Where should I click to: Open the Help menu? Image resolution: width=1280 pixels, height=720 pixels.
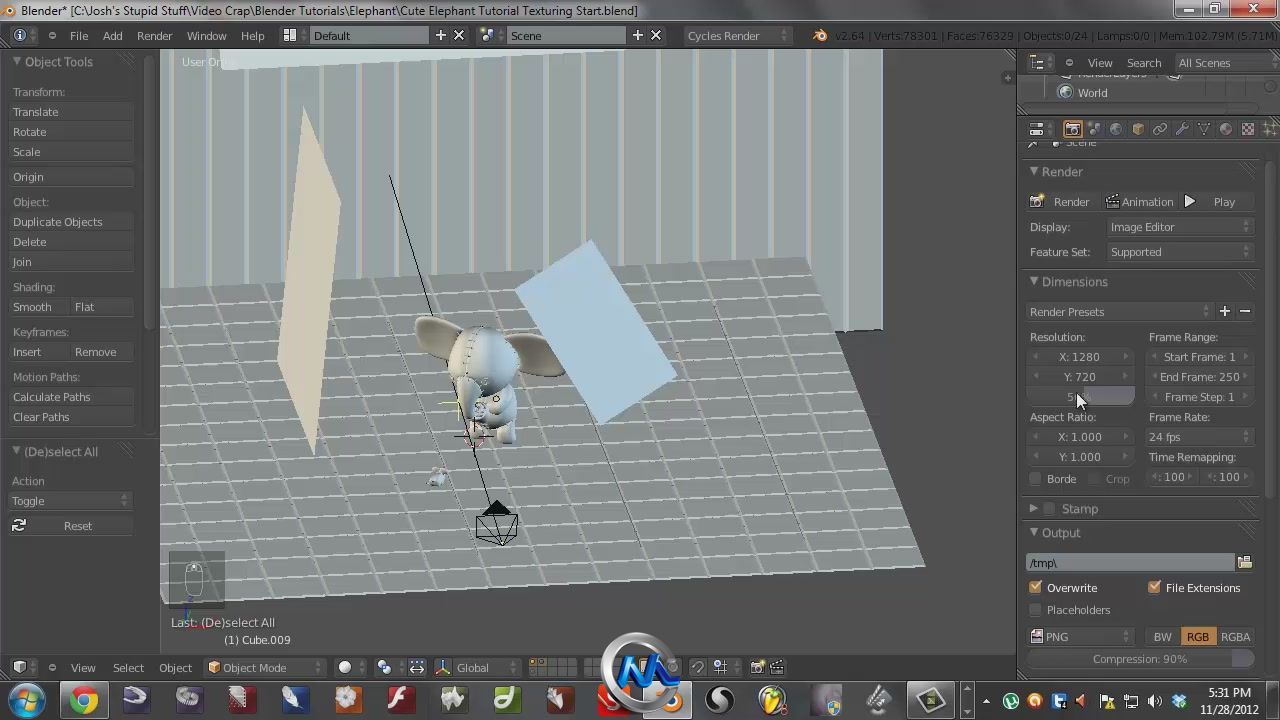coord(252,35)
